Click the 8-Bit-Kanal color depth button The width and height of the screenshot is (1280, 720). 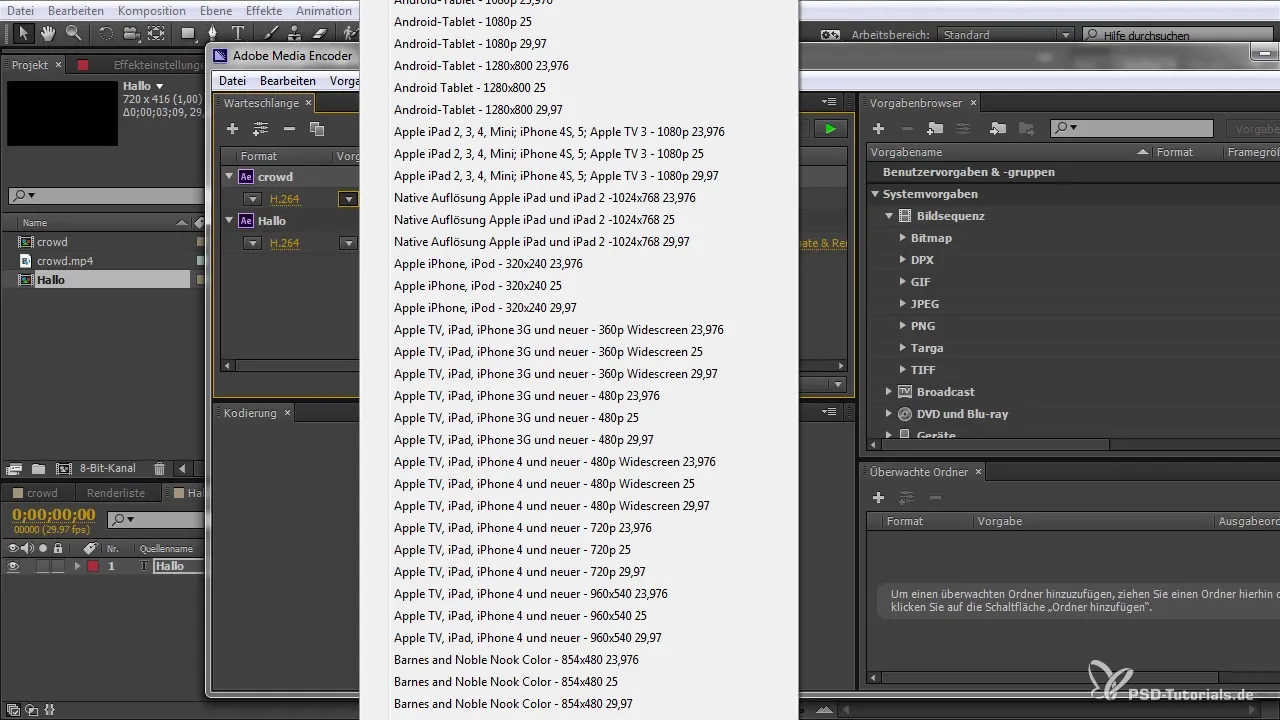point(107,468)
